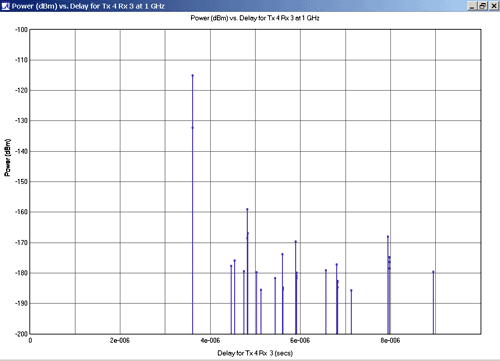Click the -150 y-axis tick label
This screenshot has width=500, height=361.
coord(21,182)
